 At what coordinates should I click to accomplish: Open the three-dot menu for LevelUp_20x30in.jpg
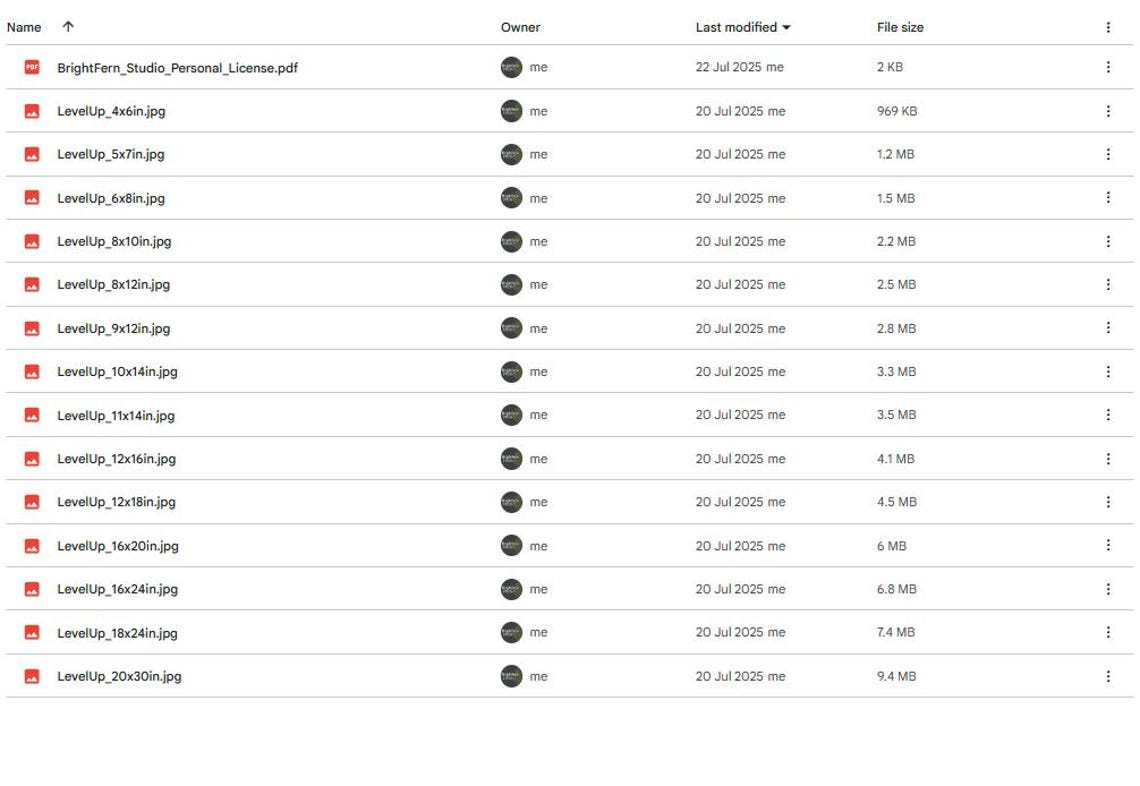click(1107, 676)
